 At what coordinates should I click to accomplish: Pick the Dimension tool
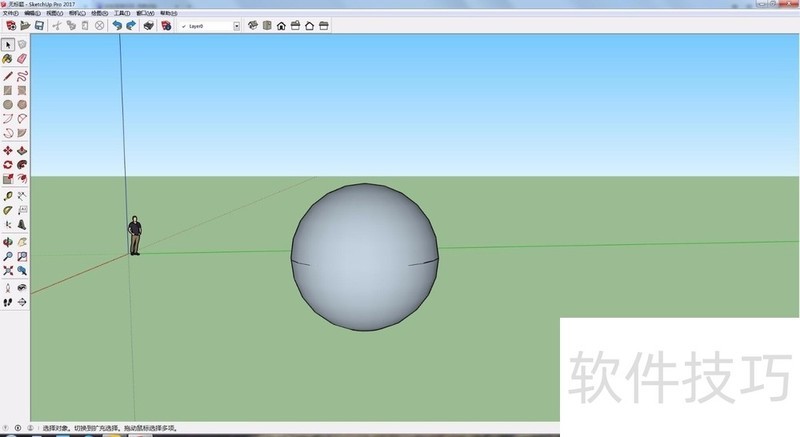pyautogui.click(x=22, y=196)
